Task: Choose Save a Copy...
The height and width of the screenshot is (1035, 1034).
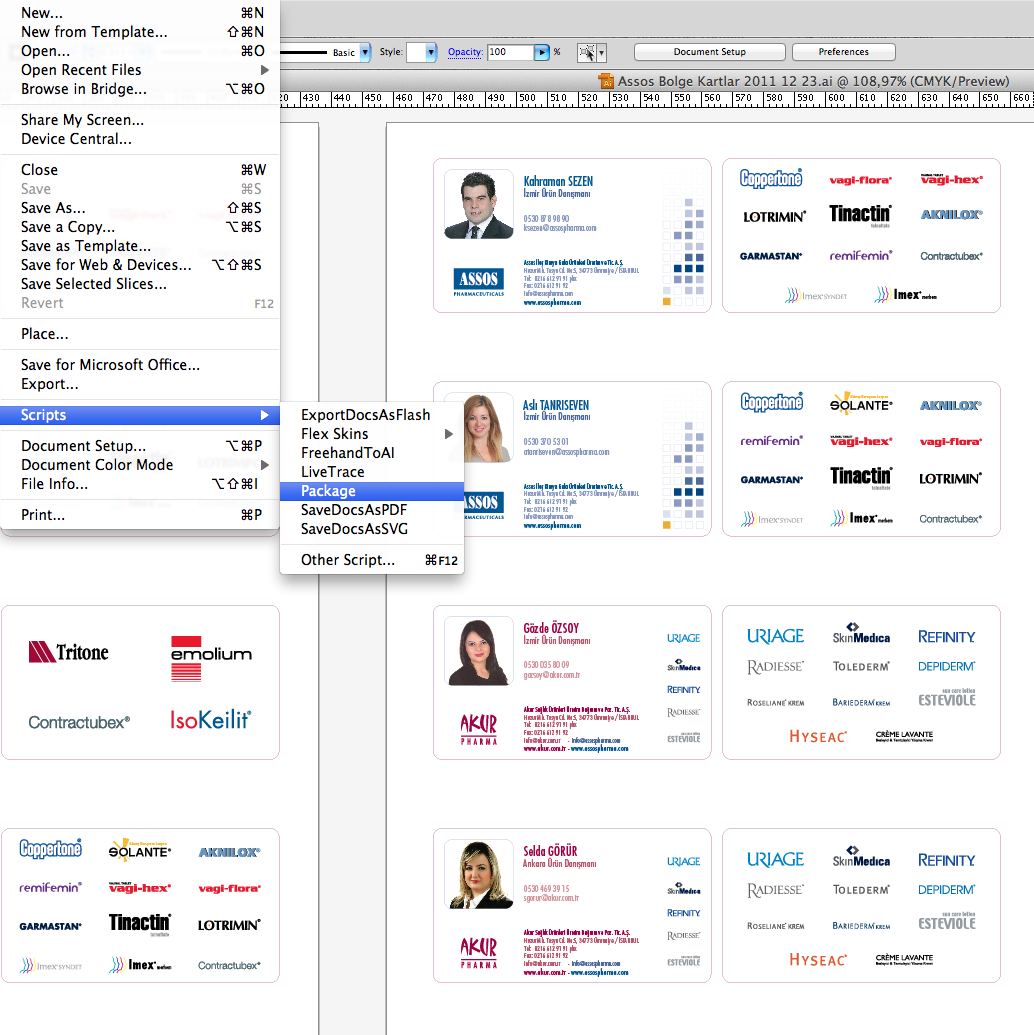Action: point(140,228)
